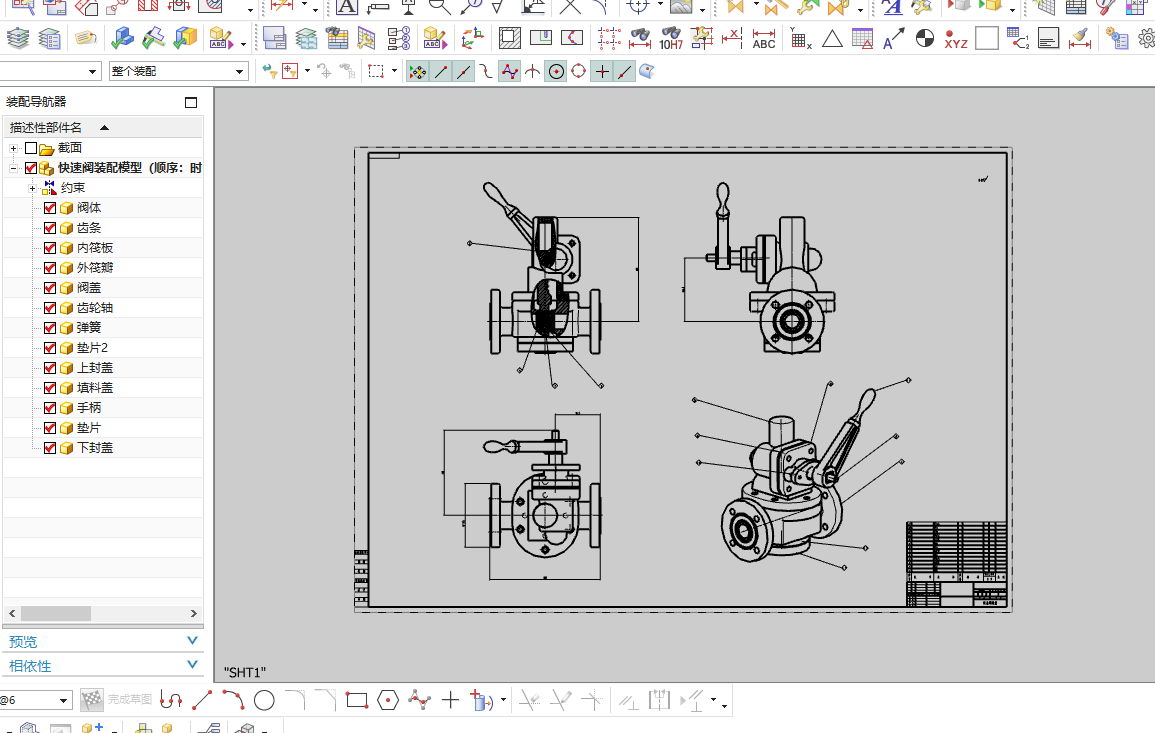Select 齿轮轴 in the assembly navigator
Screen dimensions: 1155x733
(94, 308)
